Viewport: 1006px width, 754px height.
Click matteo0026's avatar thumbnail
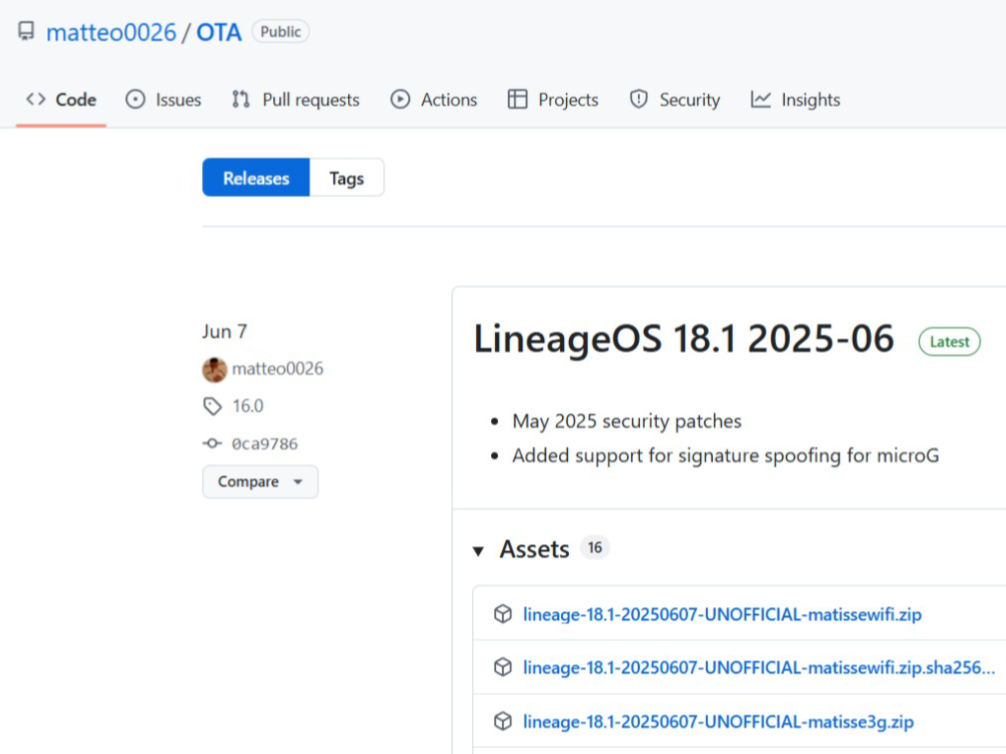[212, 368]
